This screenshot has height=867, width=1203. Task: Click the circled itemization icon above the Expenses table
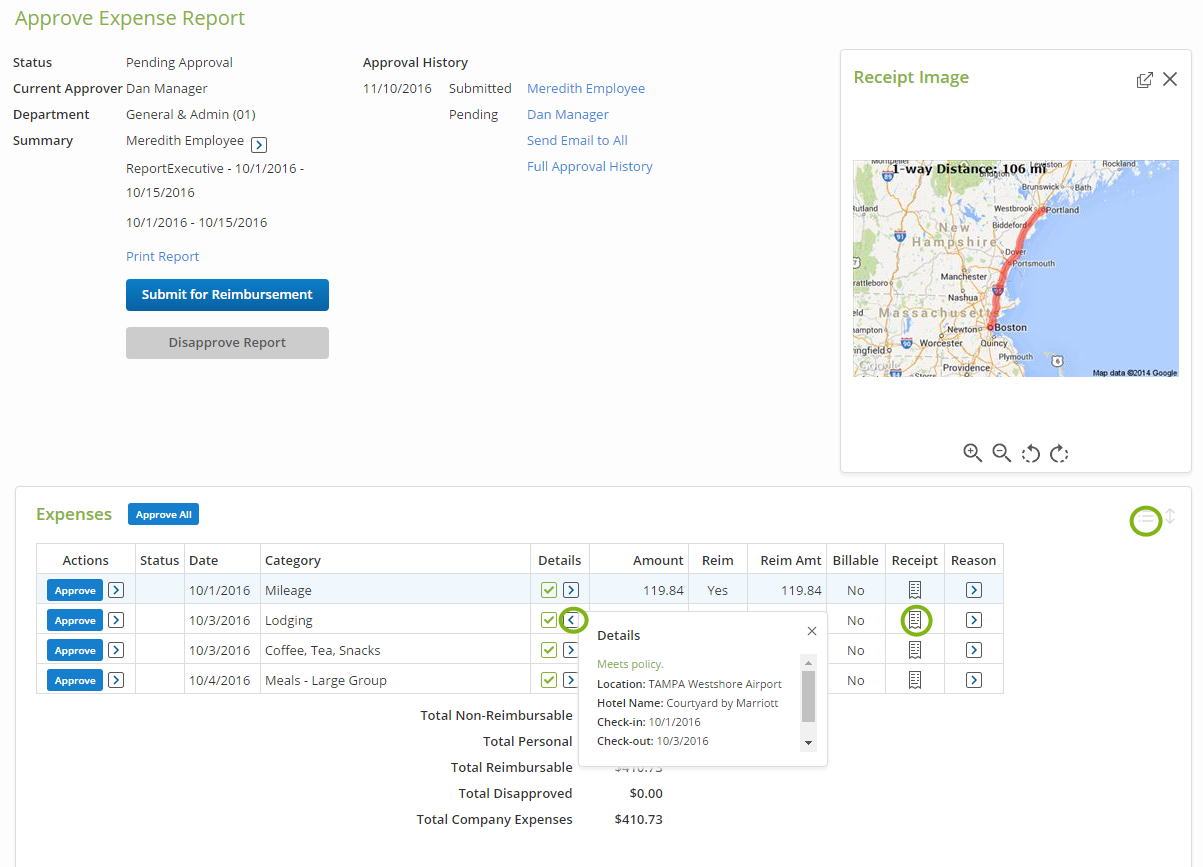(x=1146, y=521)
